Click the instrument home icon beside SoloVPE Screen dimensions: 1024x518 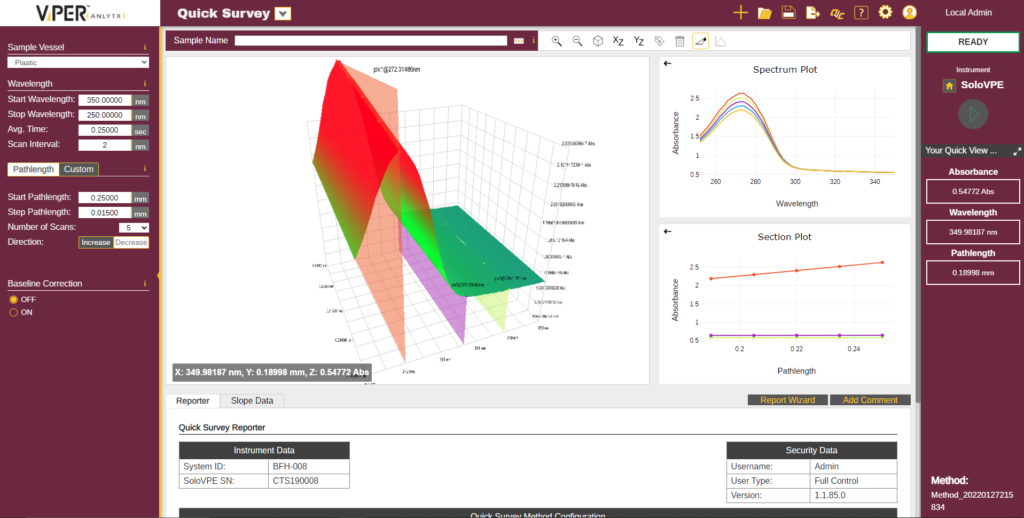coord(948,86)
